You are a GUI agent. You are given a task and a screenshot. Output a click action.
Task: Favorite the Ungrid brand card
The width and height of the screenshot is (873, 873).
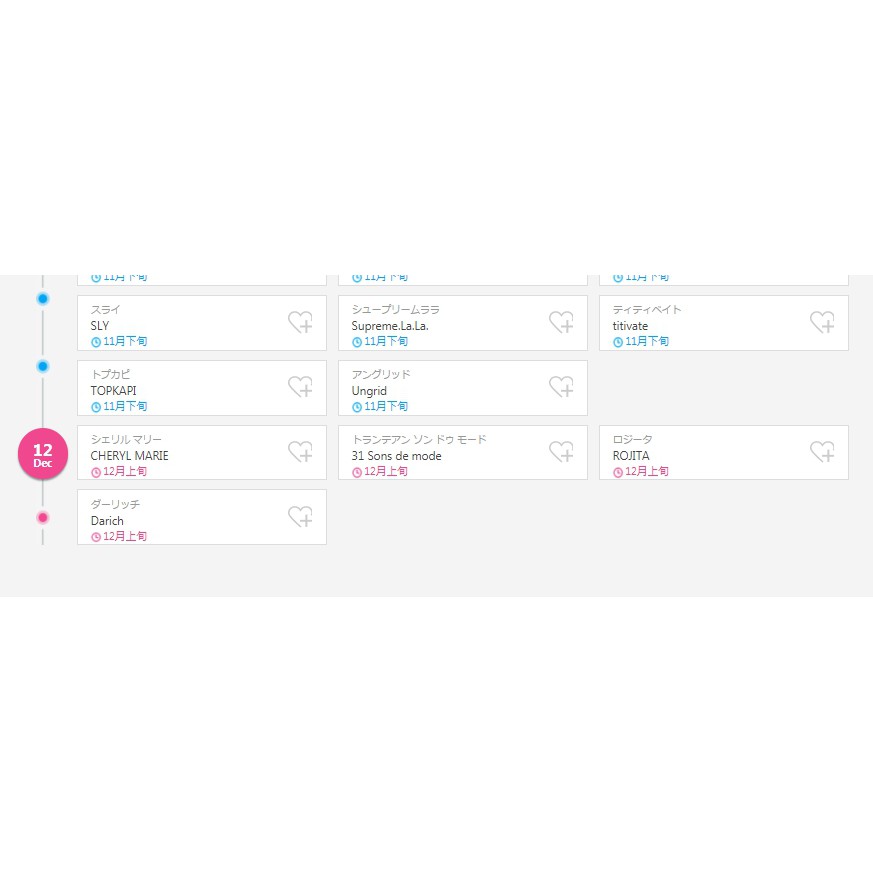[x=561, y=387]
